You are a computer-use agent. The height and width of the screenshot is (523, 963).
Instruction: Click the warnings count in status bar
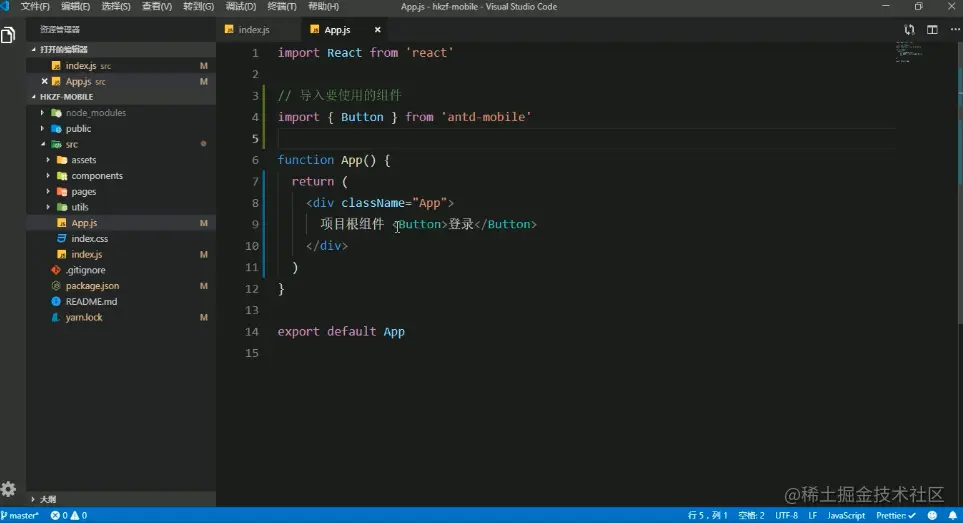(x=79, y=516)
